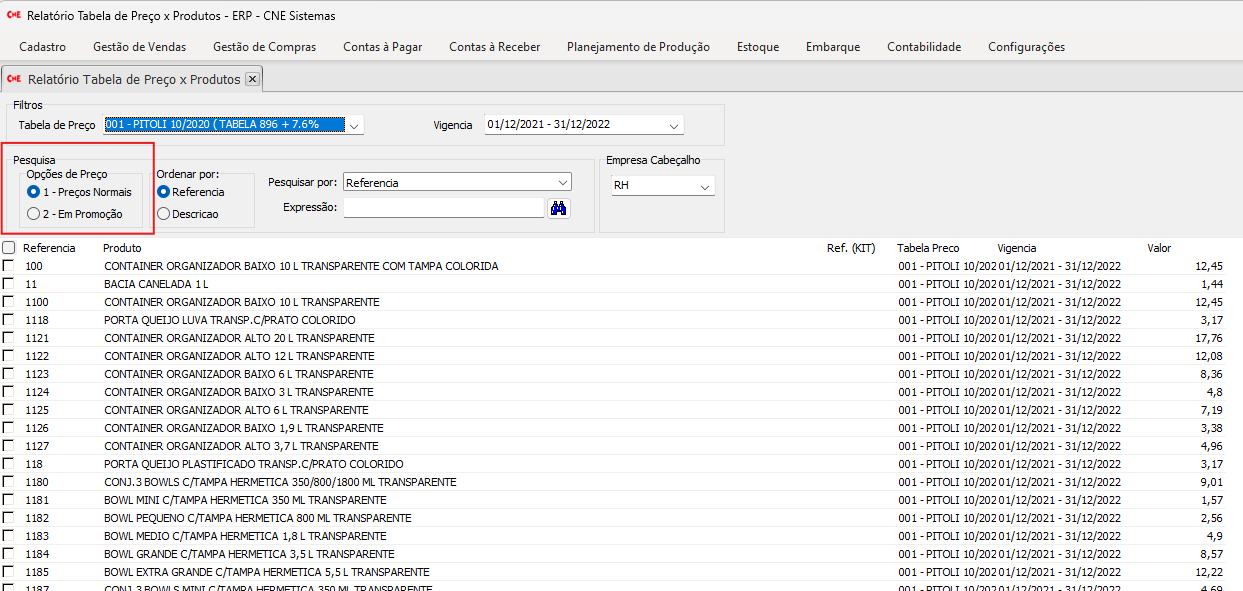Click the CNE logo in title bar
The height and width of the screenshot is (591, 1243).
click(x=14, y=16)
